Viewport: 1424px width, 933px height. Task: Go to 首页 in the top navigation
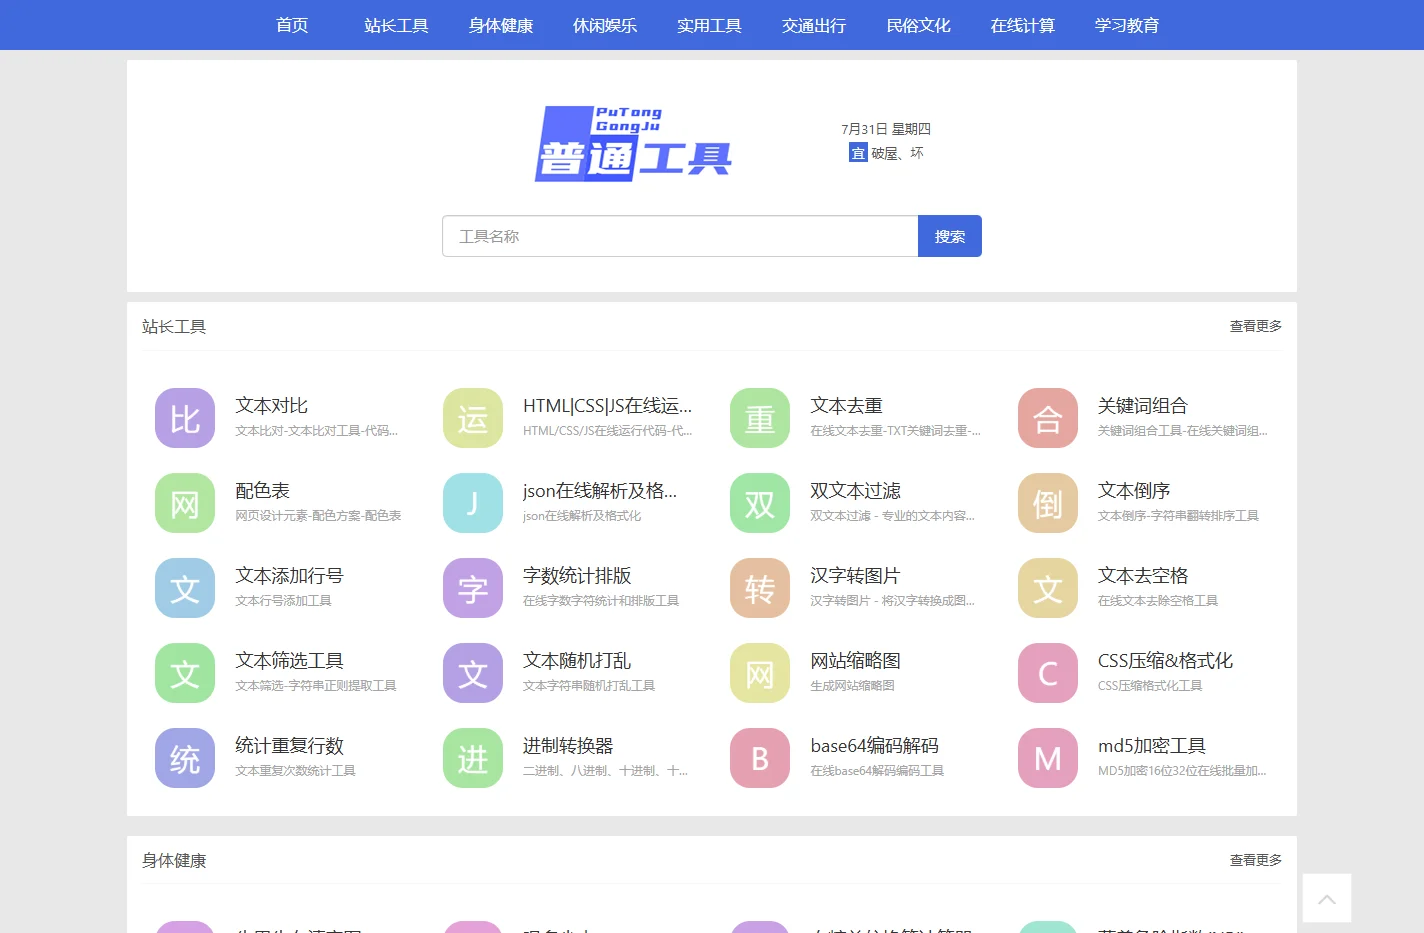(x=292, y=25)
